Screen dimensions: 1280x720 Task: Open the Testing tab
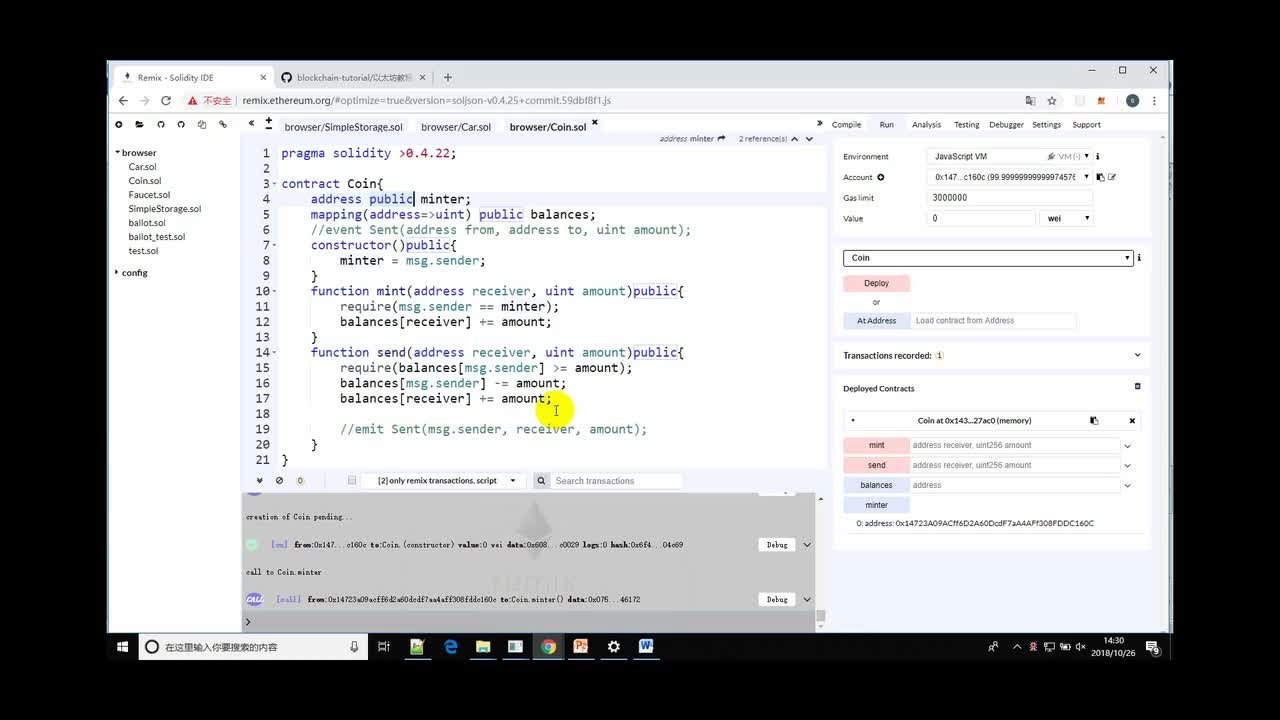click(966, 125)
